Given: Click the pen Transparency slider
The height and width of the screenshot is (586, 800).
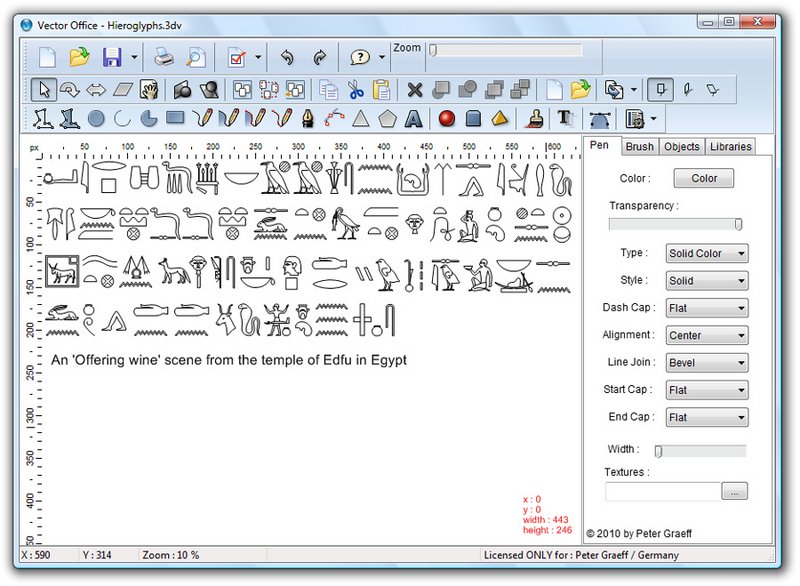Looking at the screenshot, I should (676, 225).
